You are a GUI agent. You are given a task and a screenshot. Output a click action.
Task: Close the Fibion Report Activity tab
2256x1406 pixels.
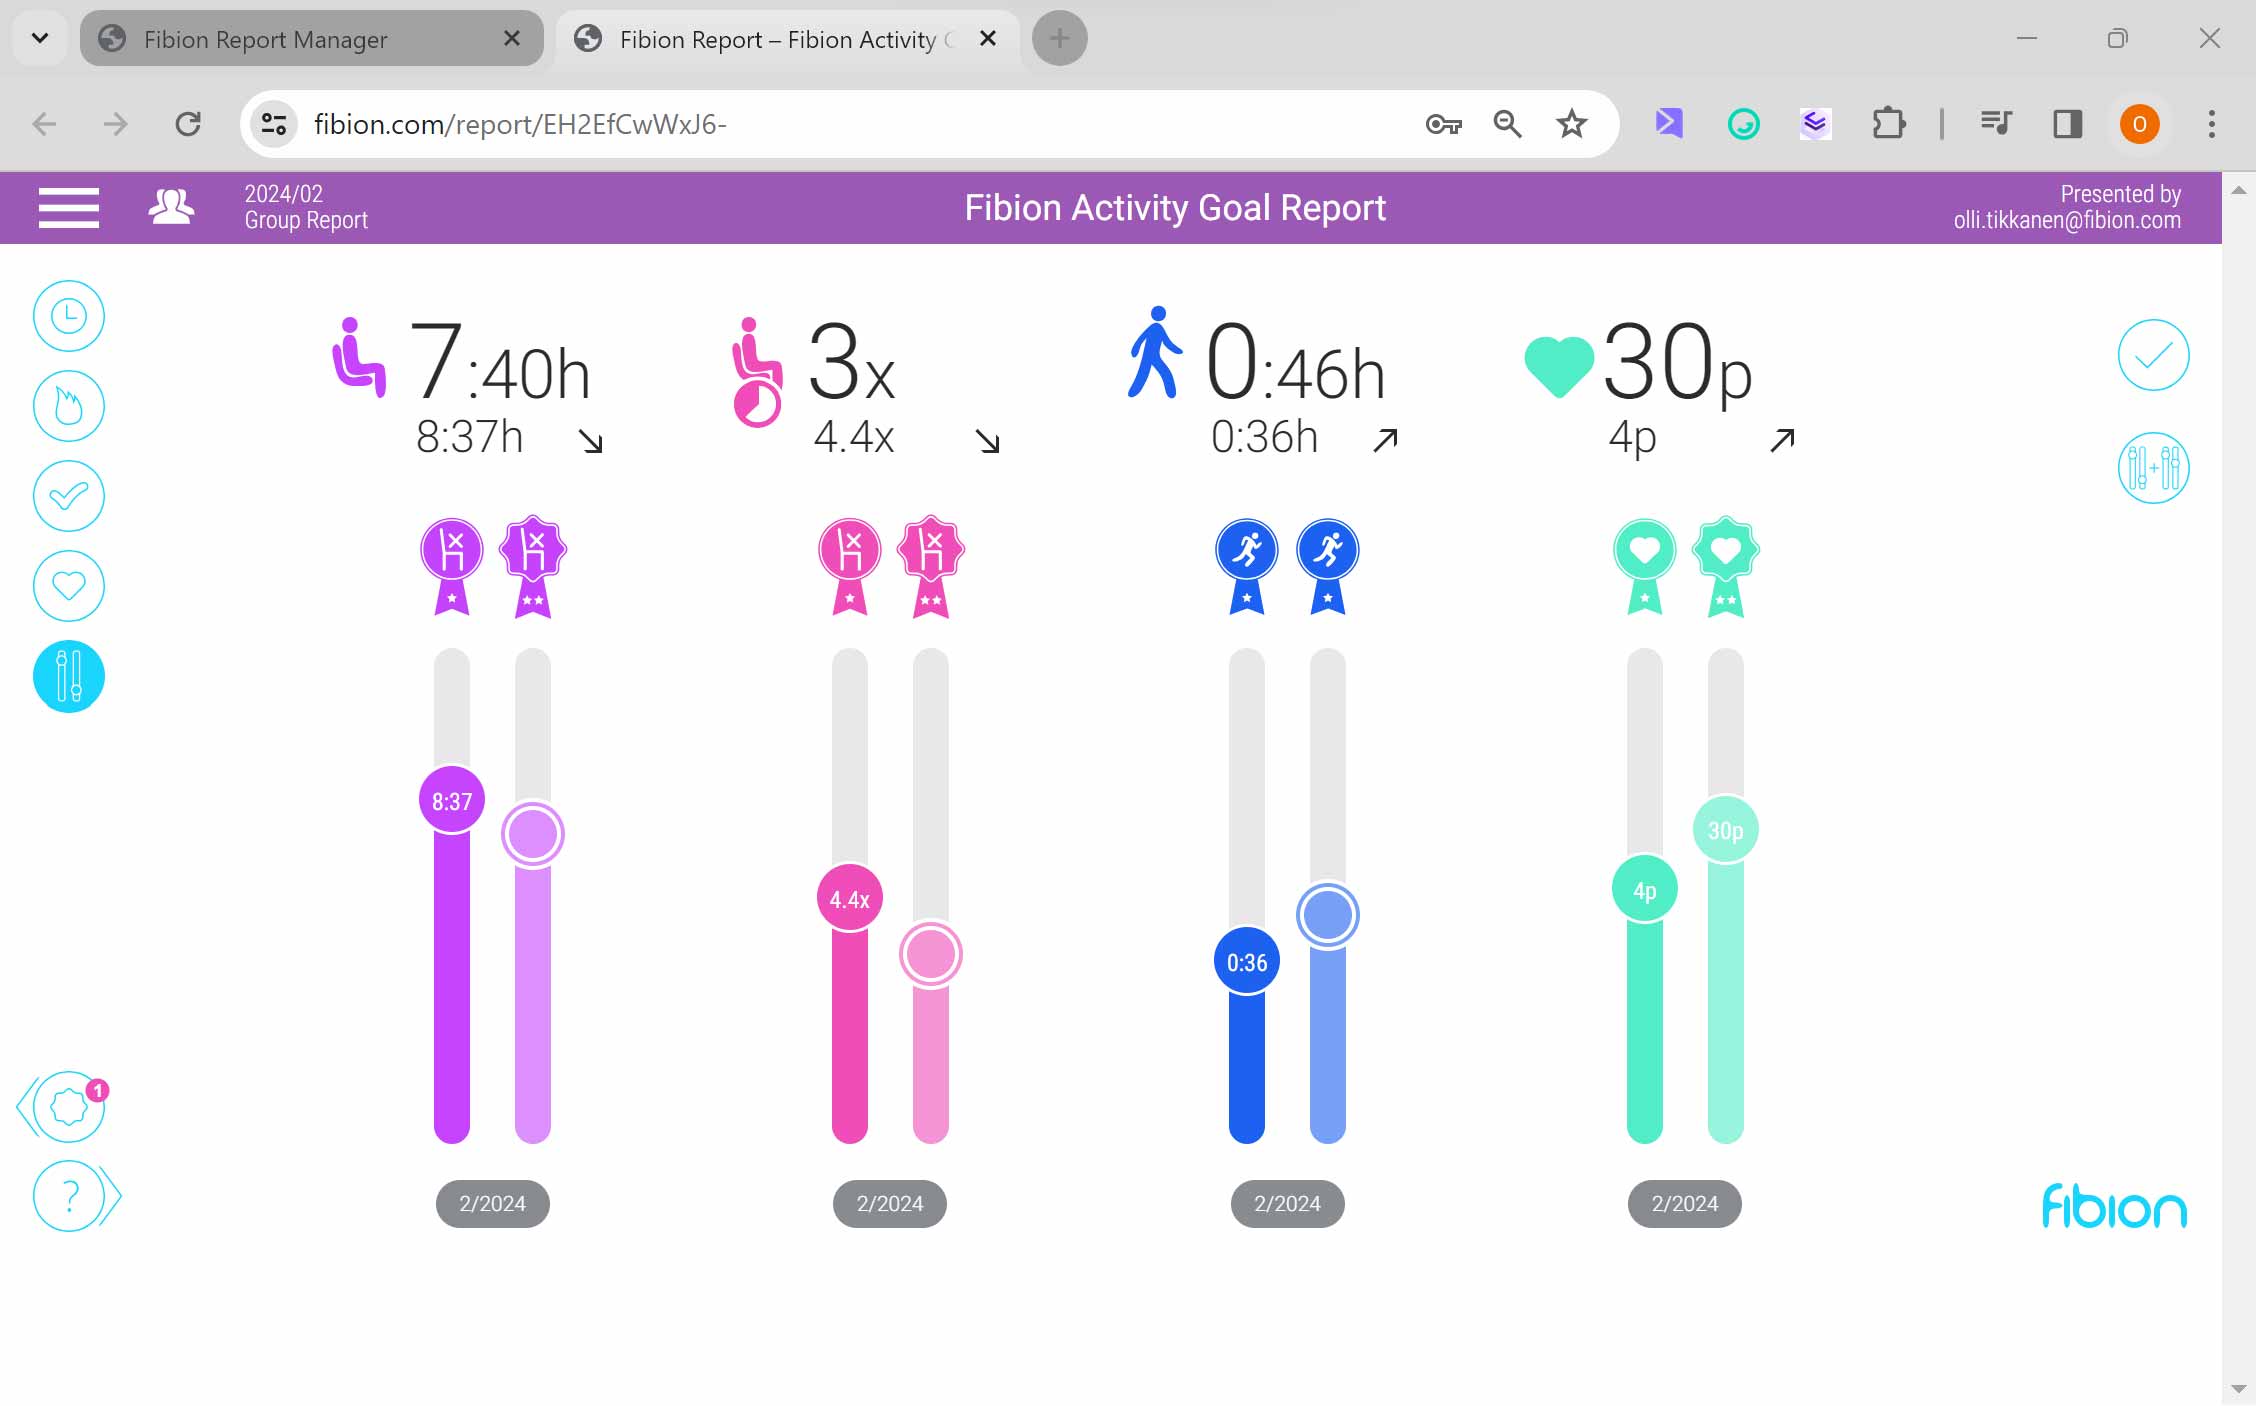coord(988,38)
